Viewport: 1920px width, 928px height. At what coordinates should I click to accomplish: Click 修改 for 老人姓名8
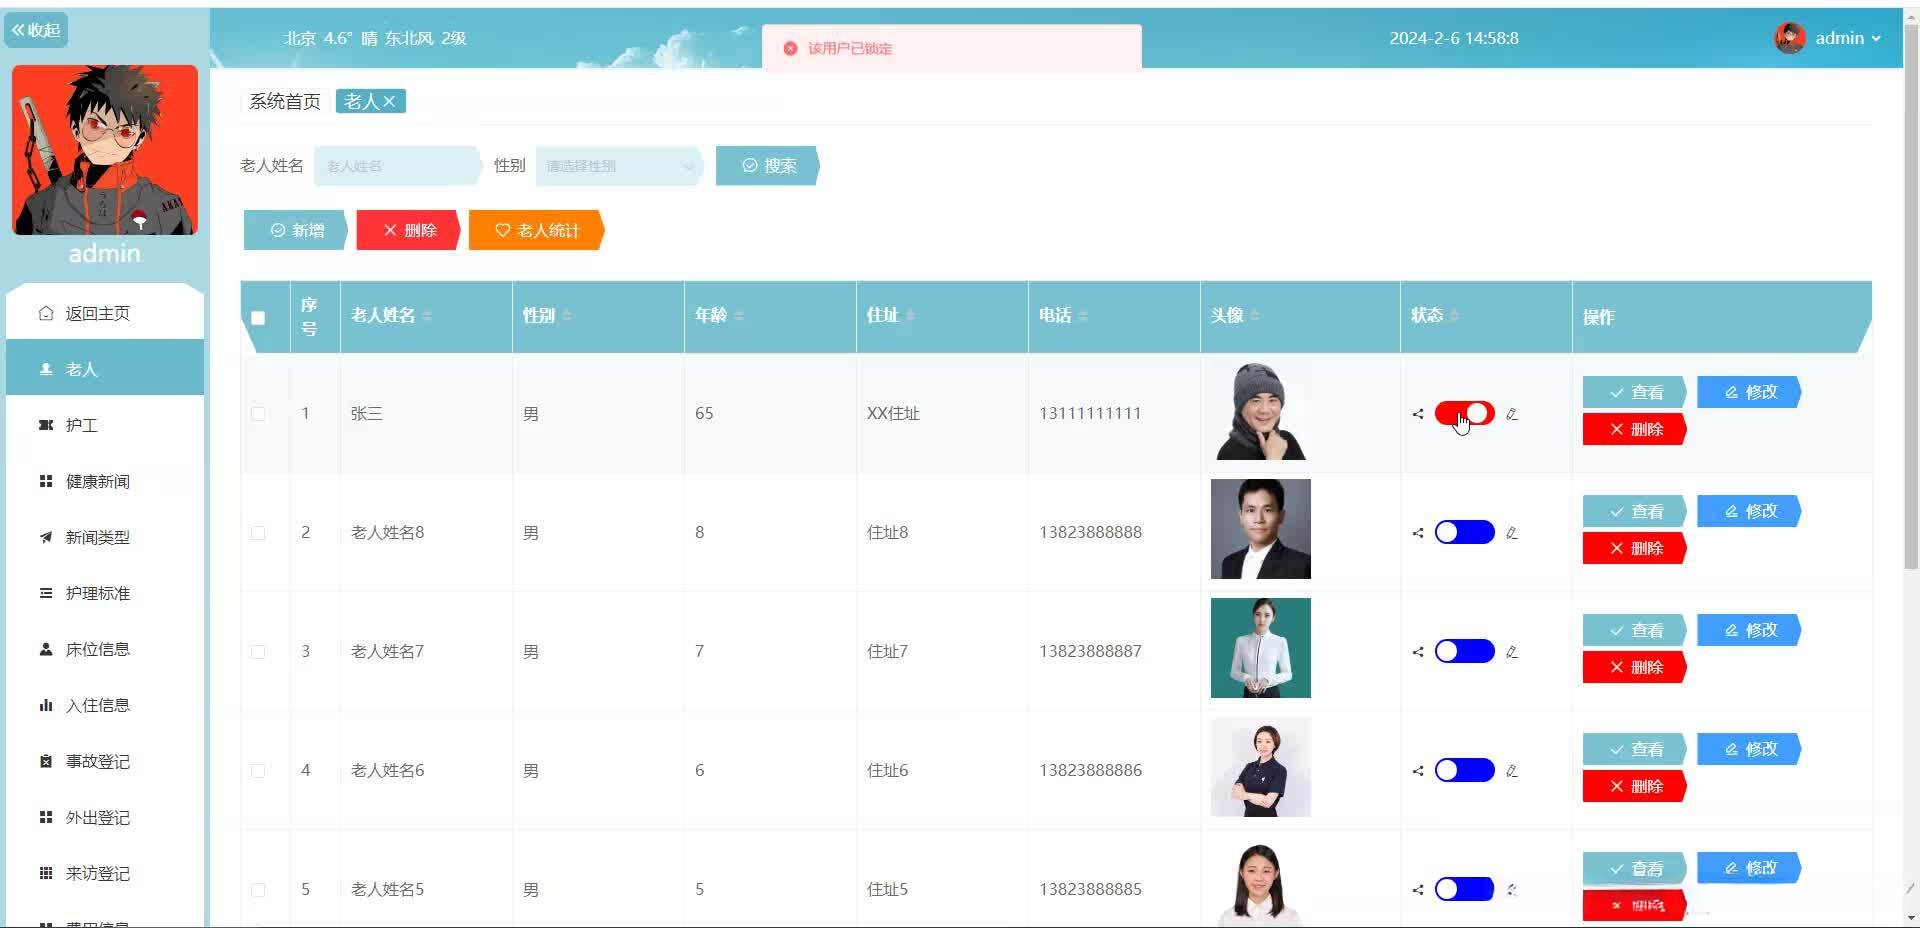pos(1750,511)
